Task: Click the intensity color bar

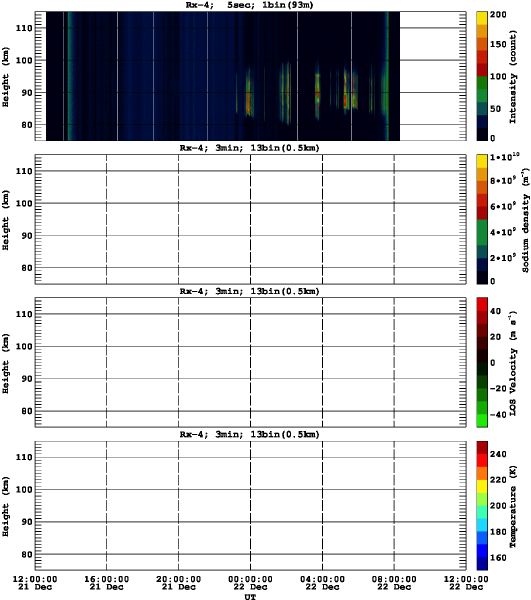Action: point(482,76)
